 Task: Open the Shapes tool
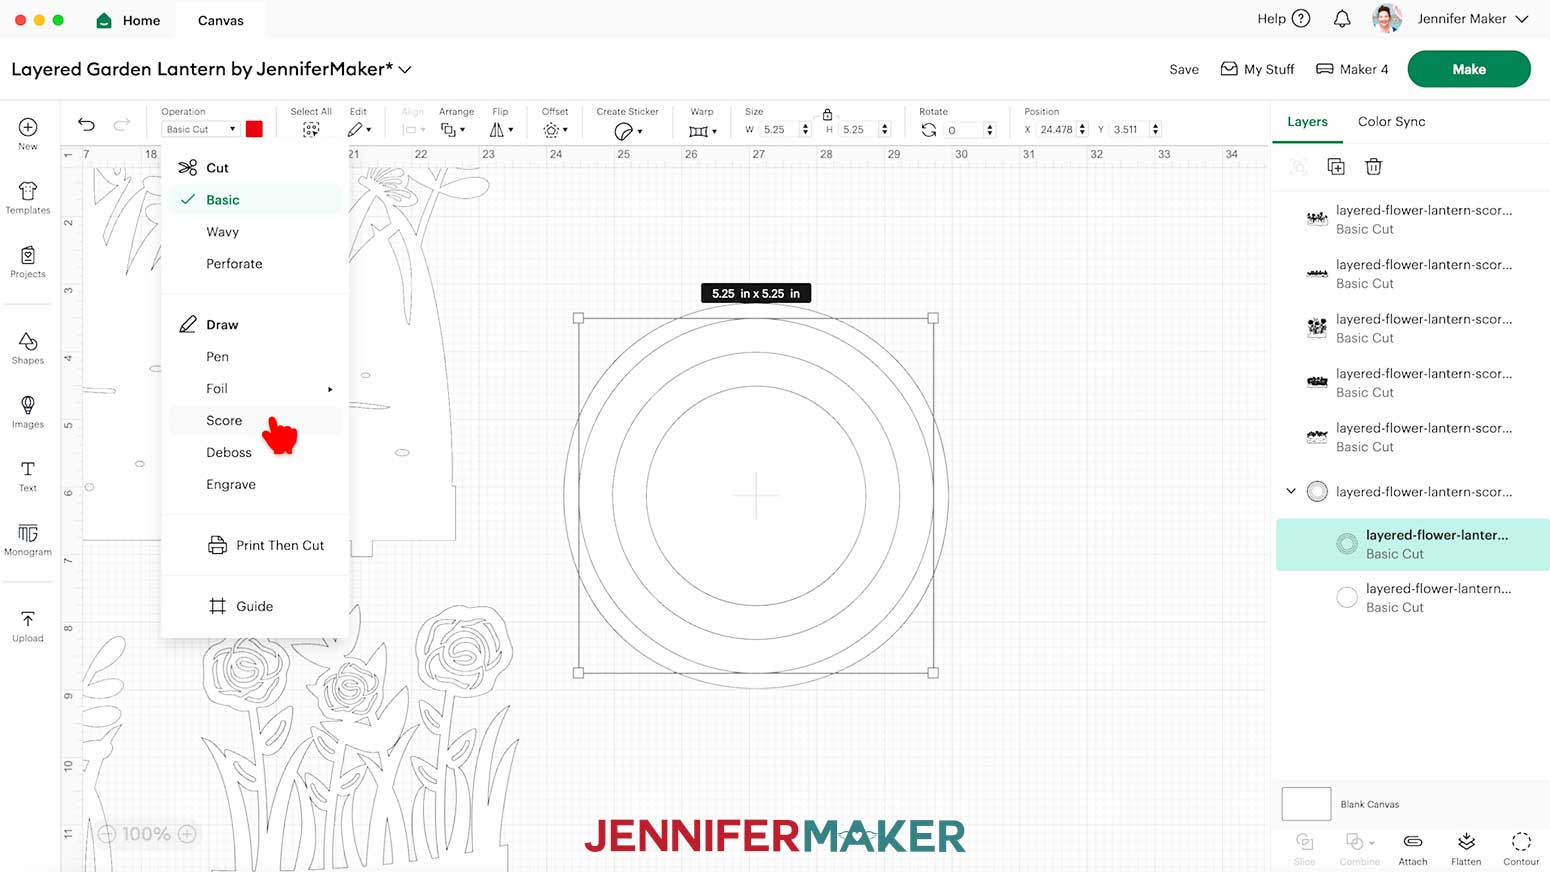tap(28, 347)
